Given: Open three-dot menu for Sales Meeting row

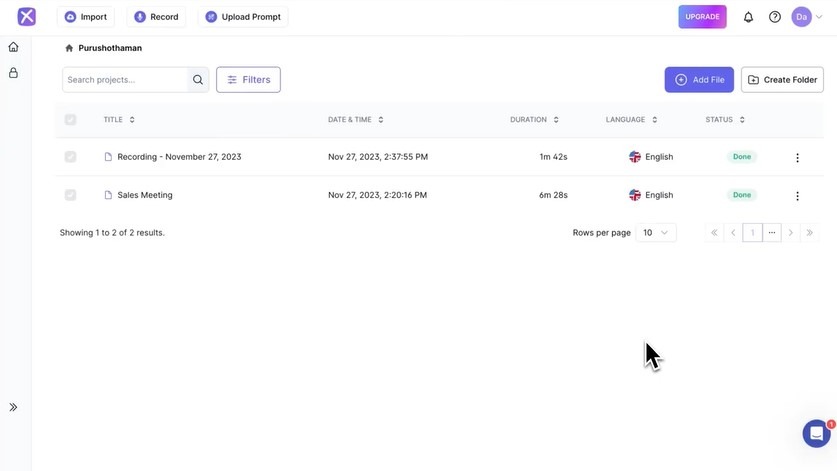Looking at the screenshot, I should point(797,196).
